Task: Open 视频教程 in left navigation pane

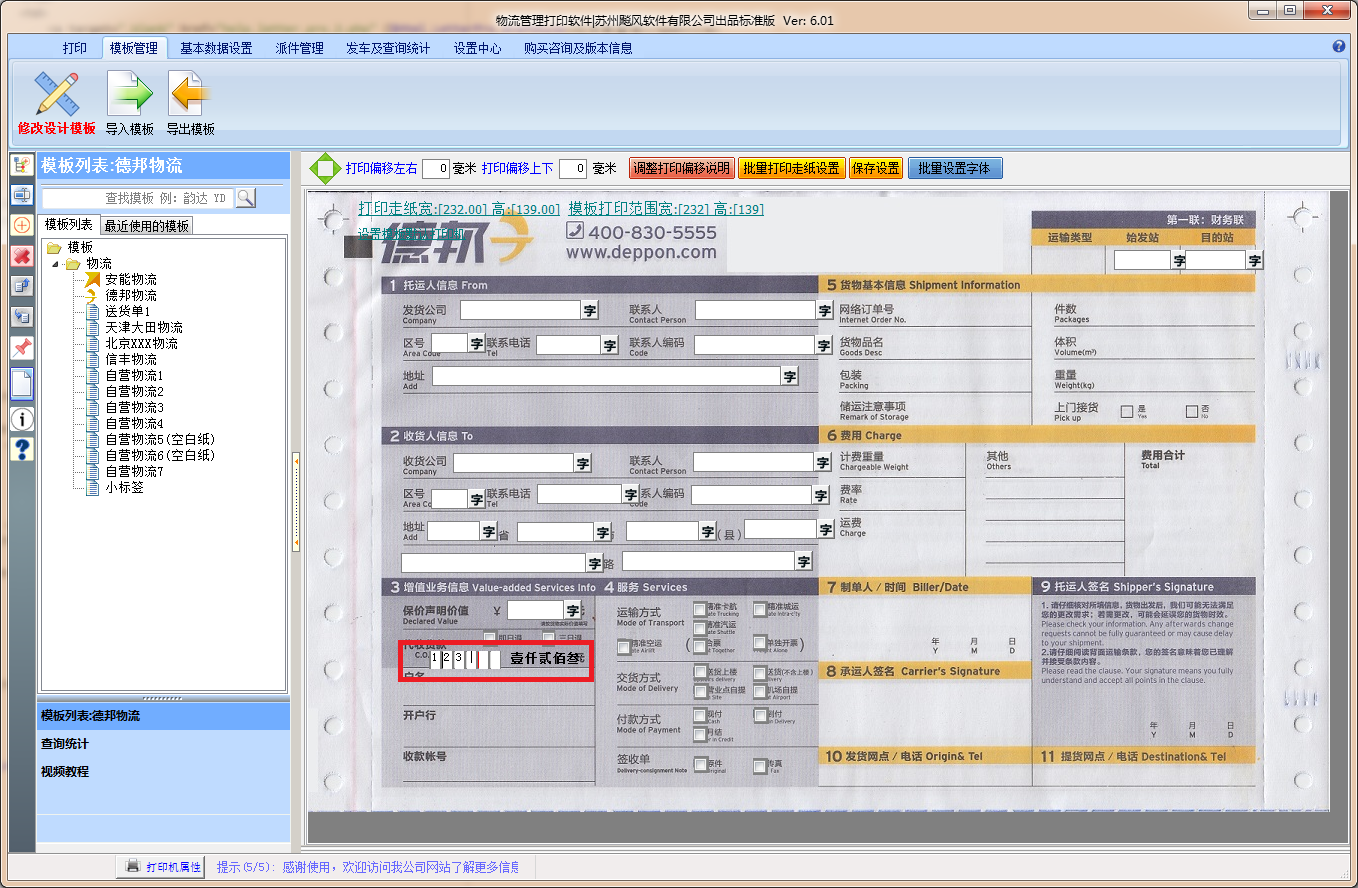Action: [65, 772]
